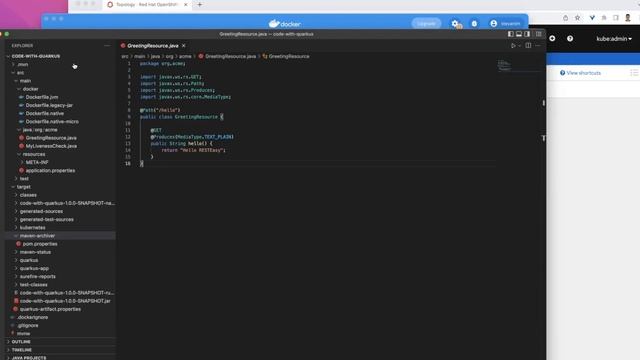
Task: Toggle primary sidebar layout icon in VS Code
Action: pyautogui.click(x=511, y=34)
